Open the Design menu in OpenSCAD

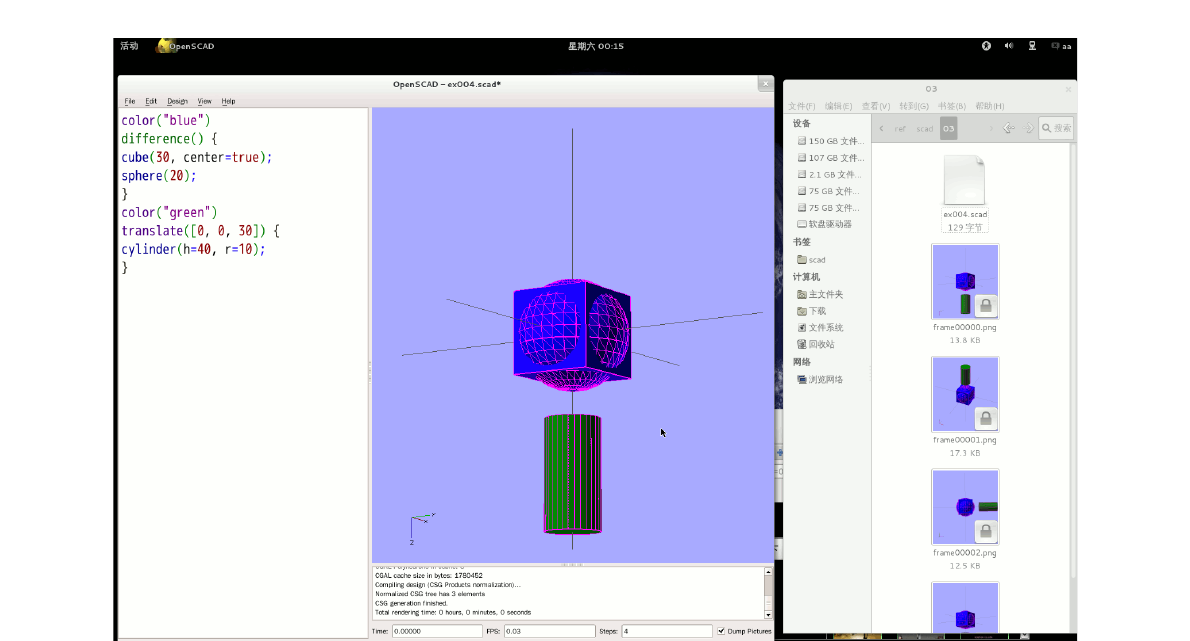tap(177, 101)
